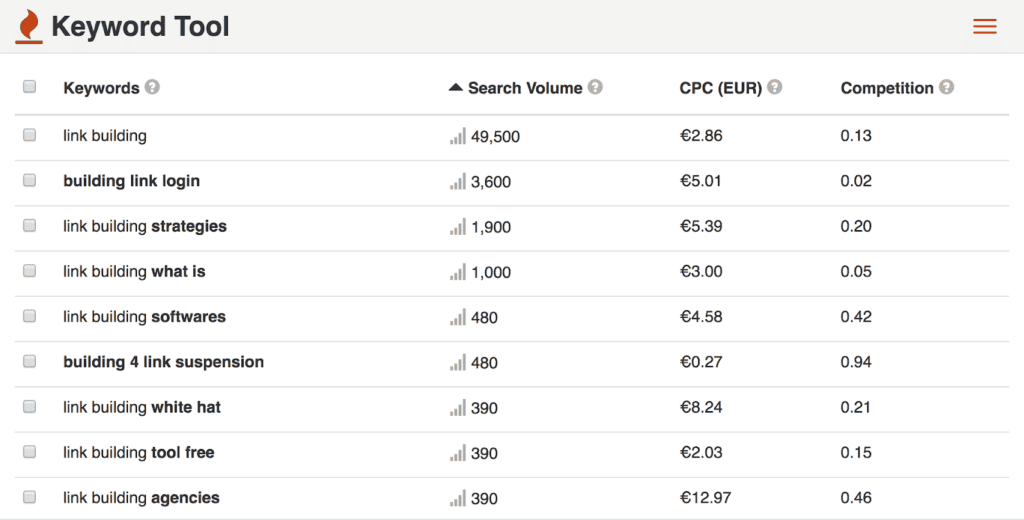Click help icon next to Keywords header
The height and width of the screenshot is (520, 1024).
tap(152, 87)
